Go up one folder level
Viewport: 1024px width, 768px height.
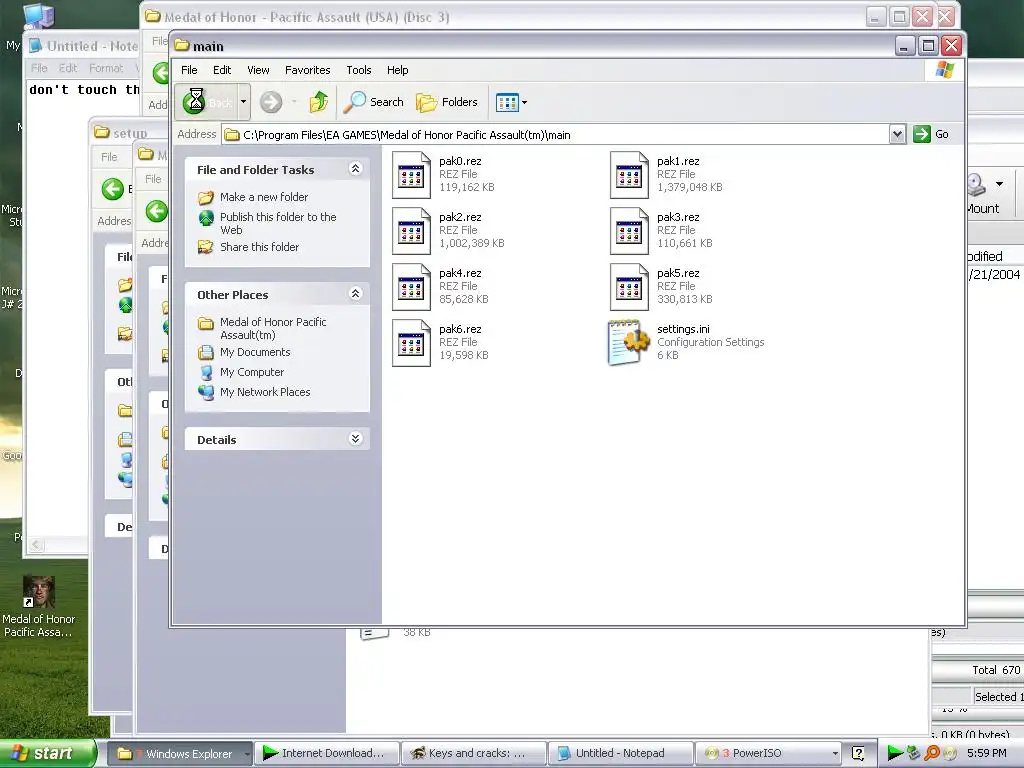(x=319, y=102)
